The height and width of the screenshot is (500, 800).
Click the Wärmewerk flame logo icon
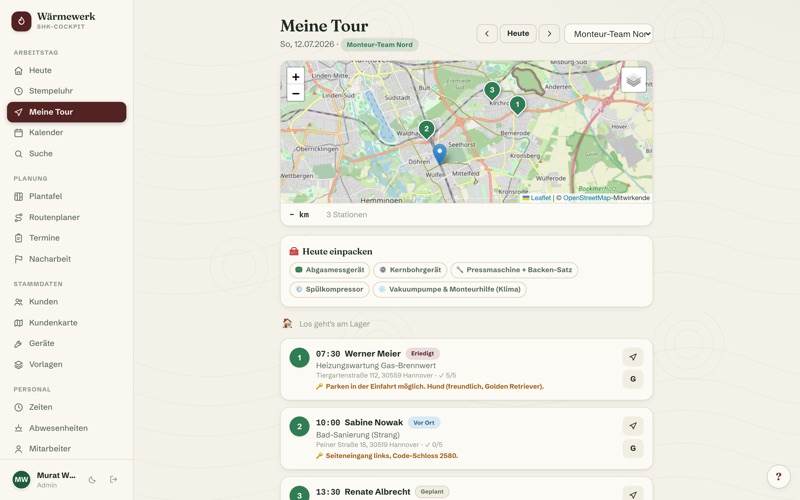pyautogui.click(x=21, y=21)
